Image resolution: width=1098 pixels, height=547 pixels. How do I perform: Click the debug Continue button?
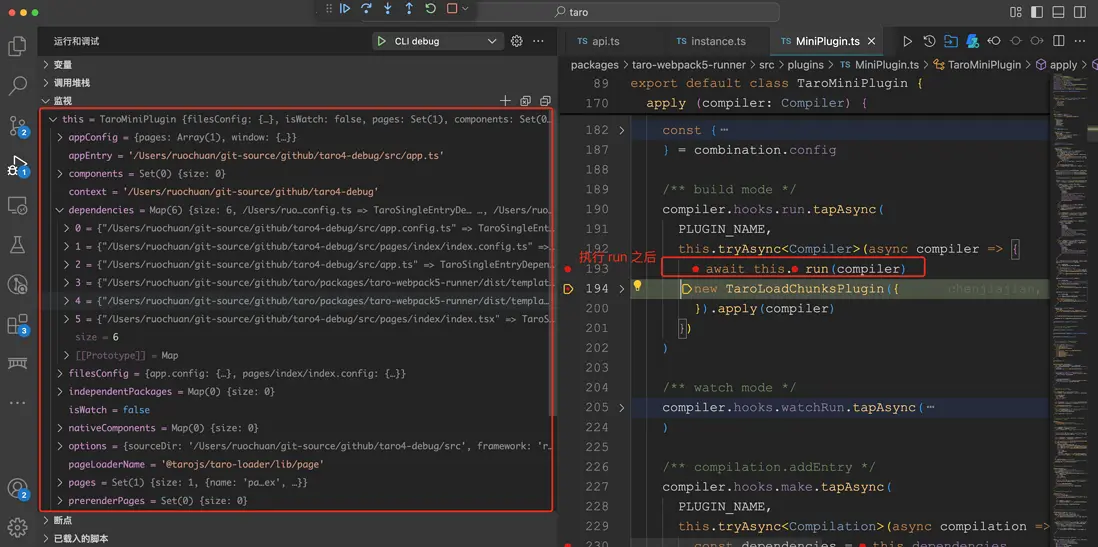click(345, 9)
